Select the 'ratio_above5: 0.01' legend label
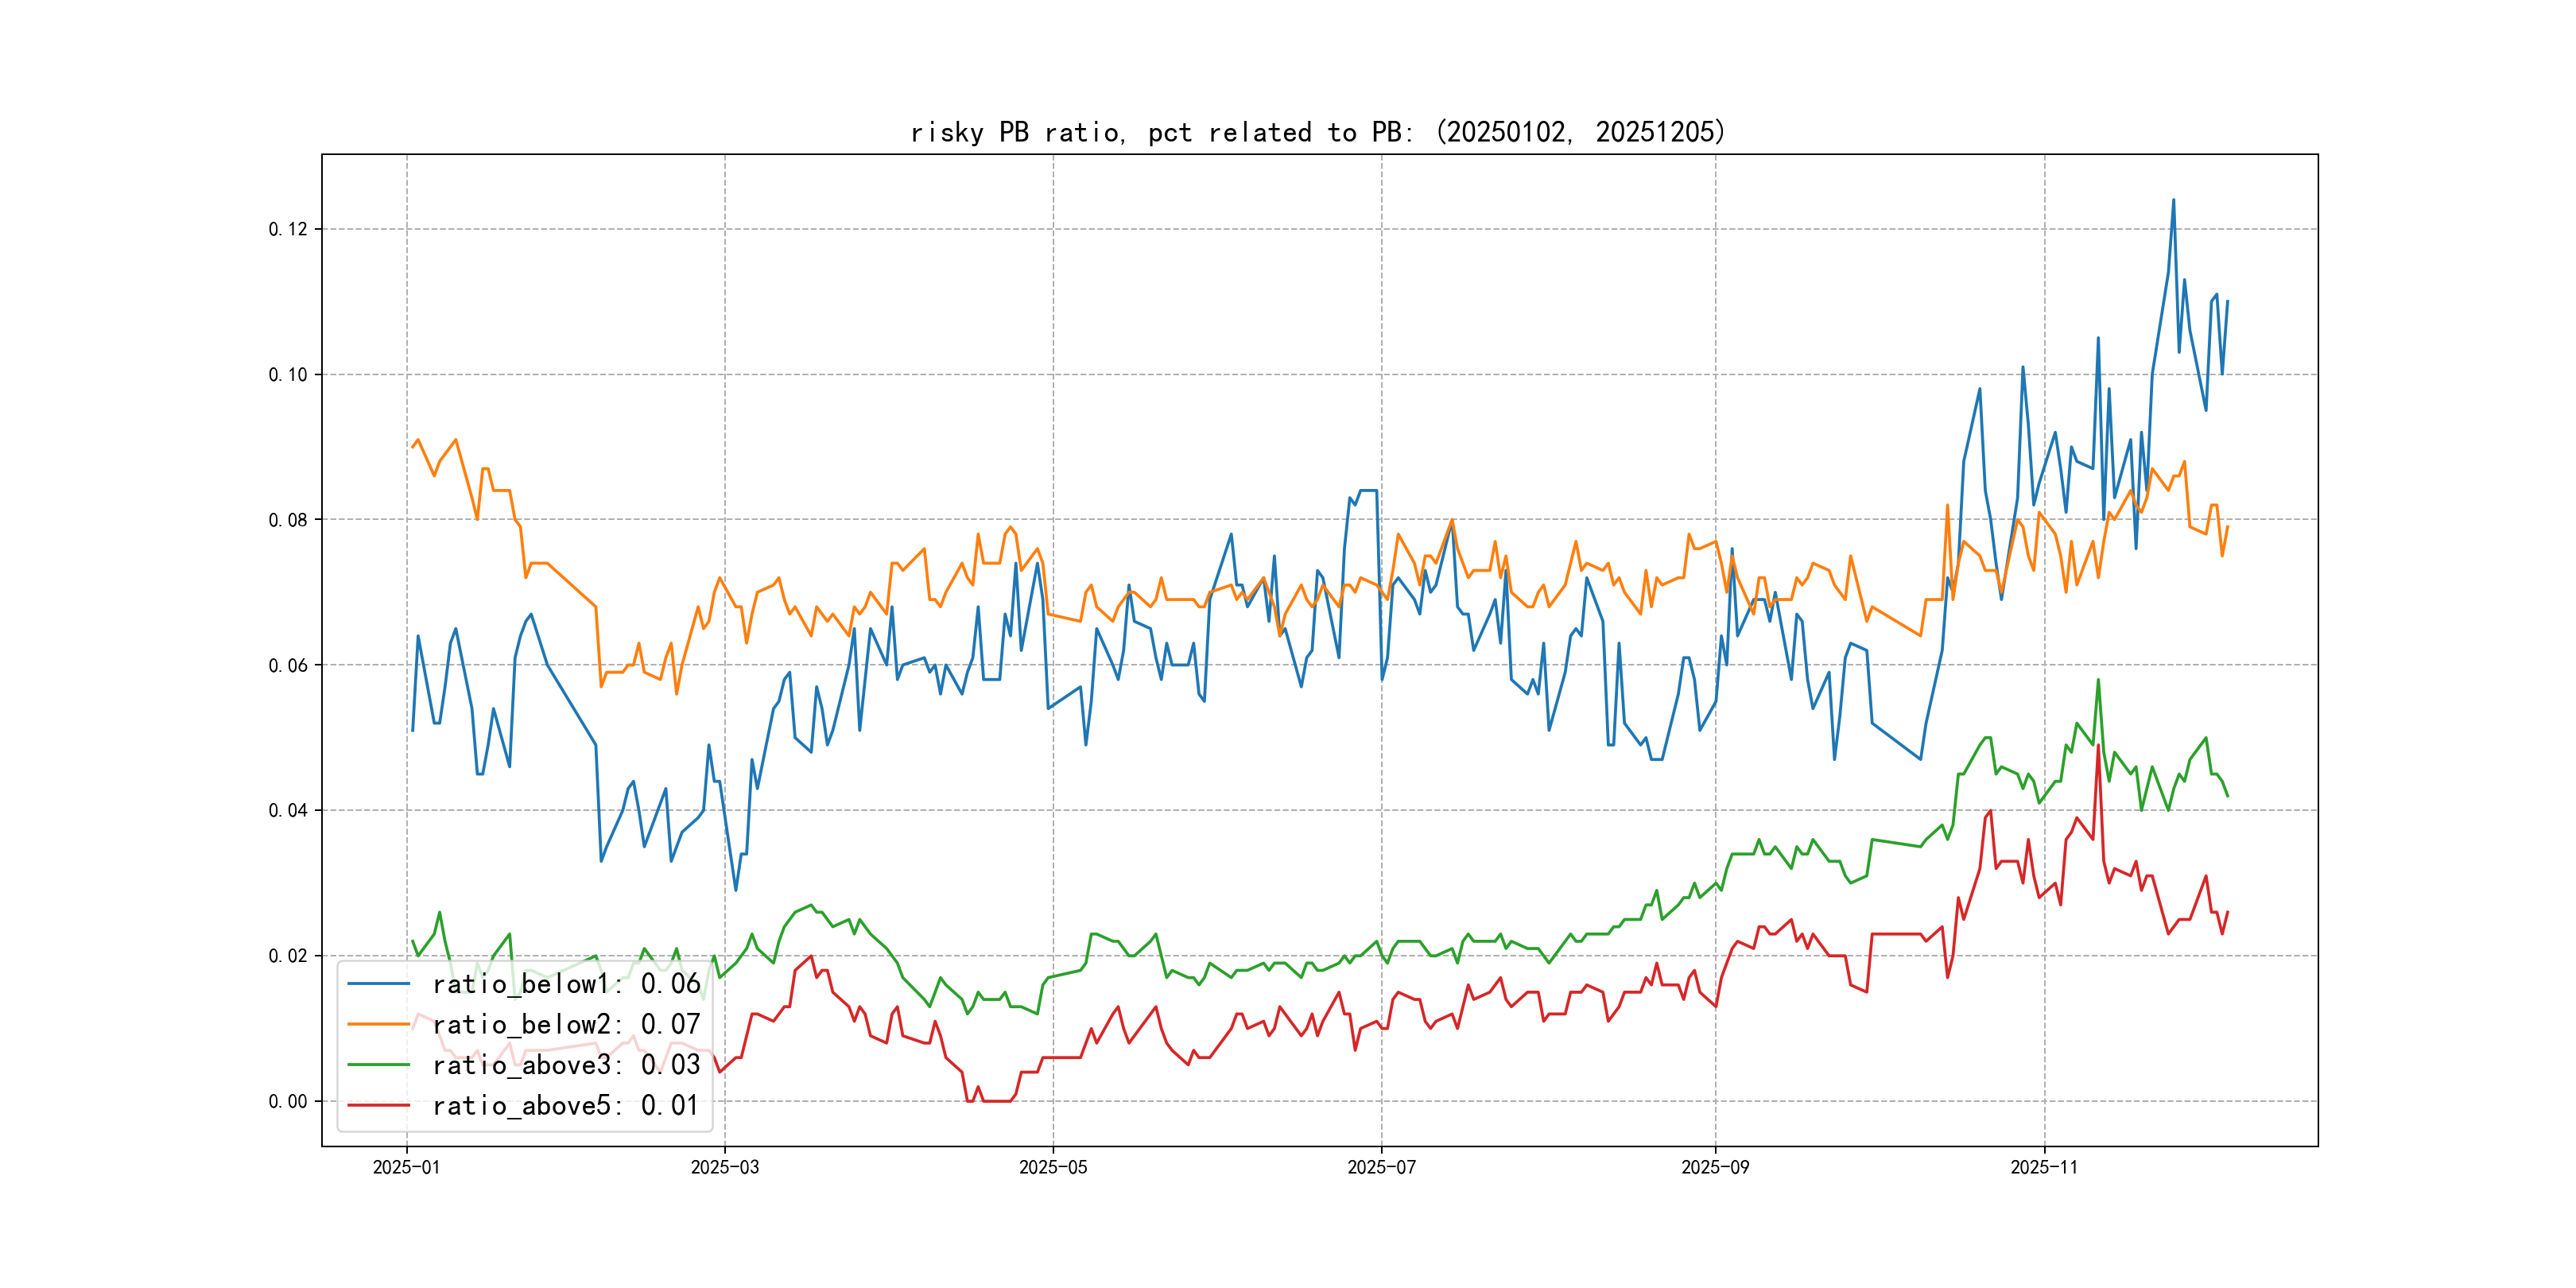 point(566,1105)
